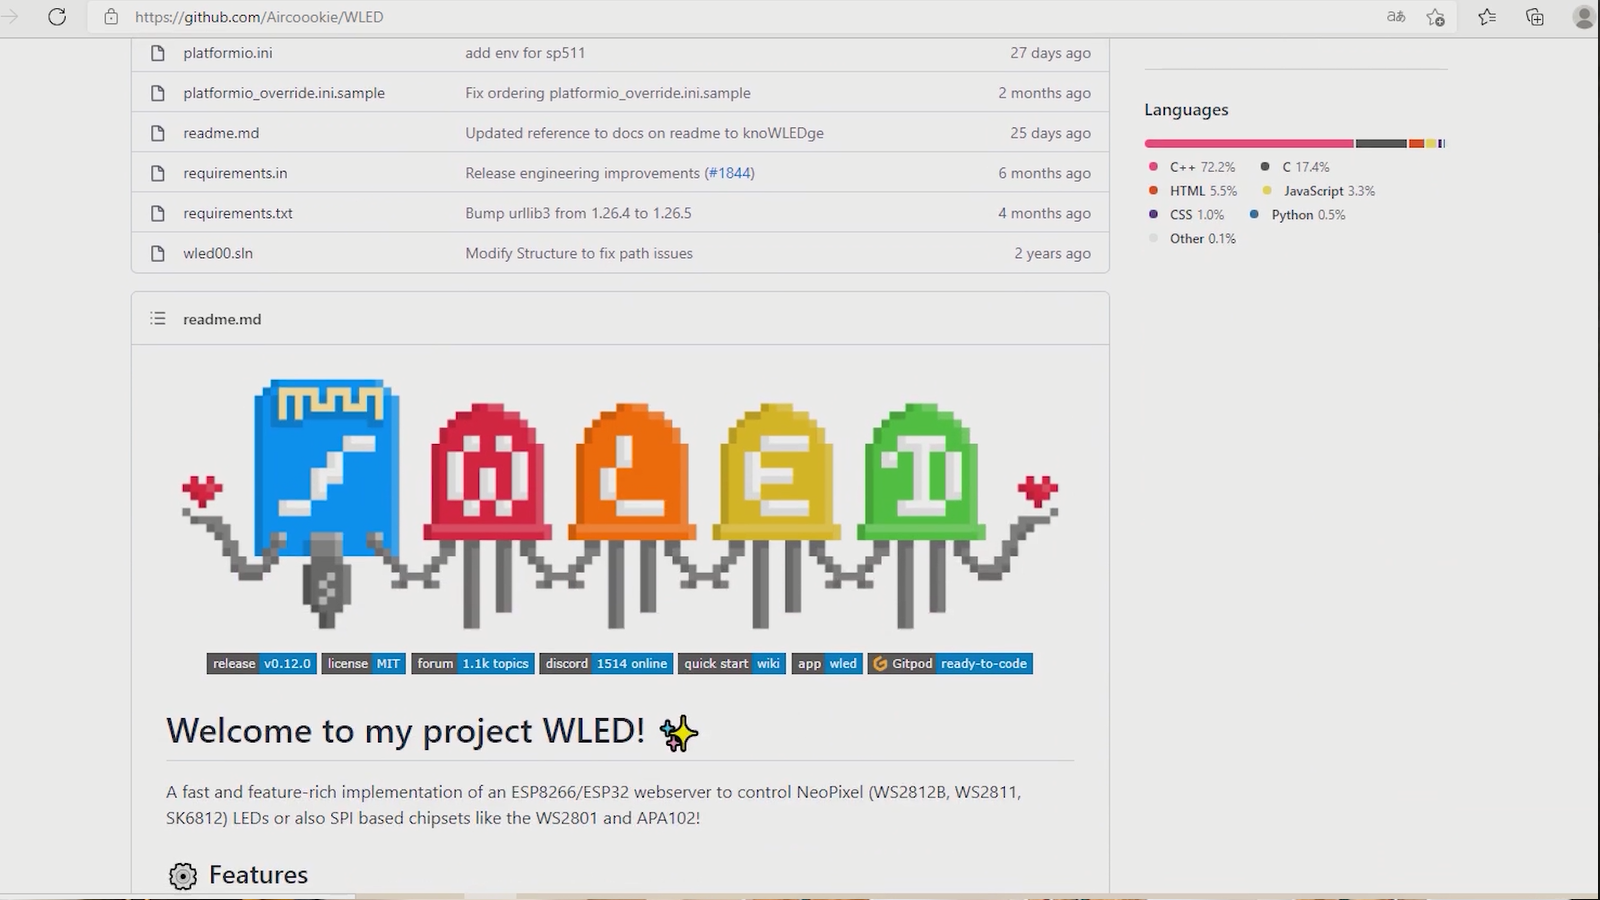Screen dimensions: 1600x900
Task: Open pull request #1844 link
Action: click(730, 172)
